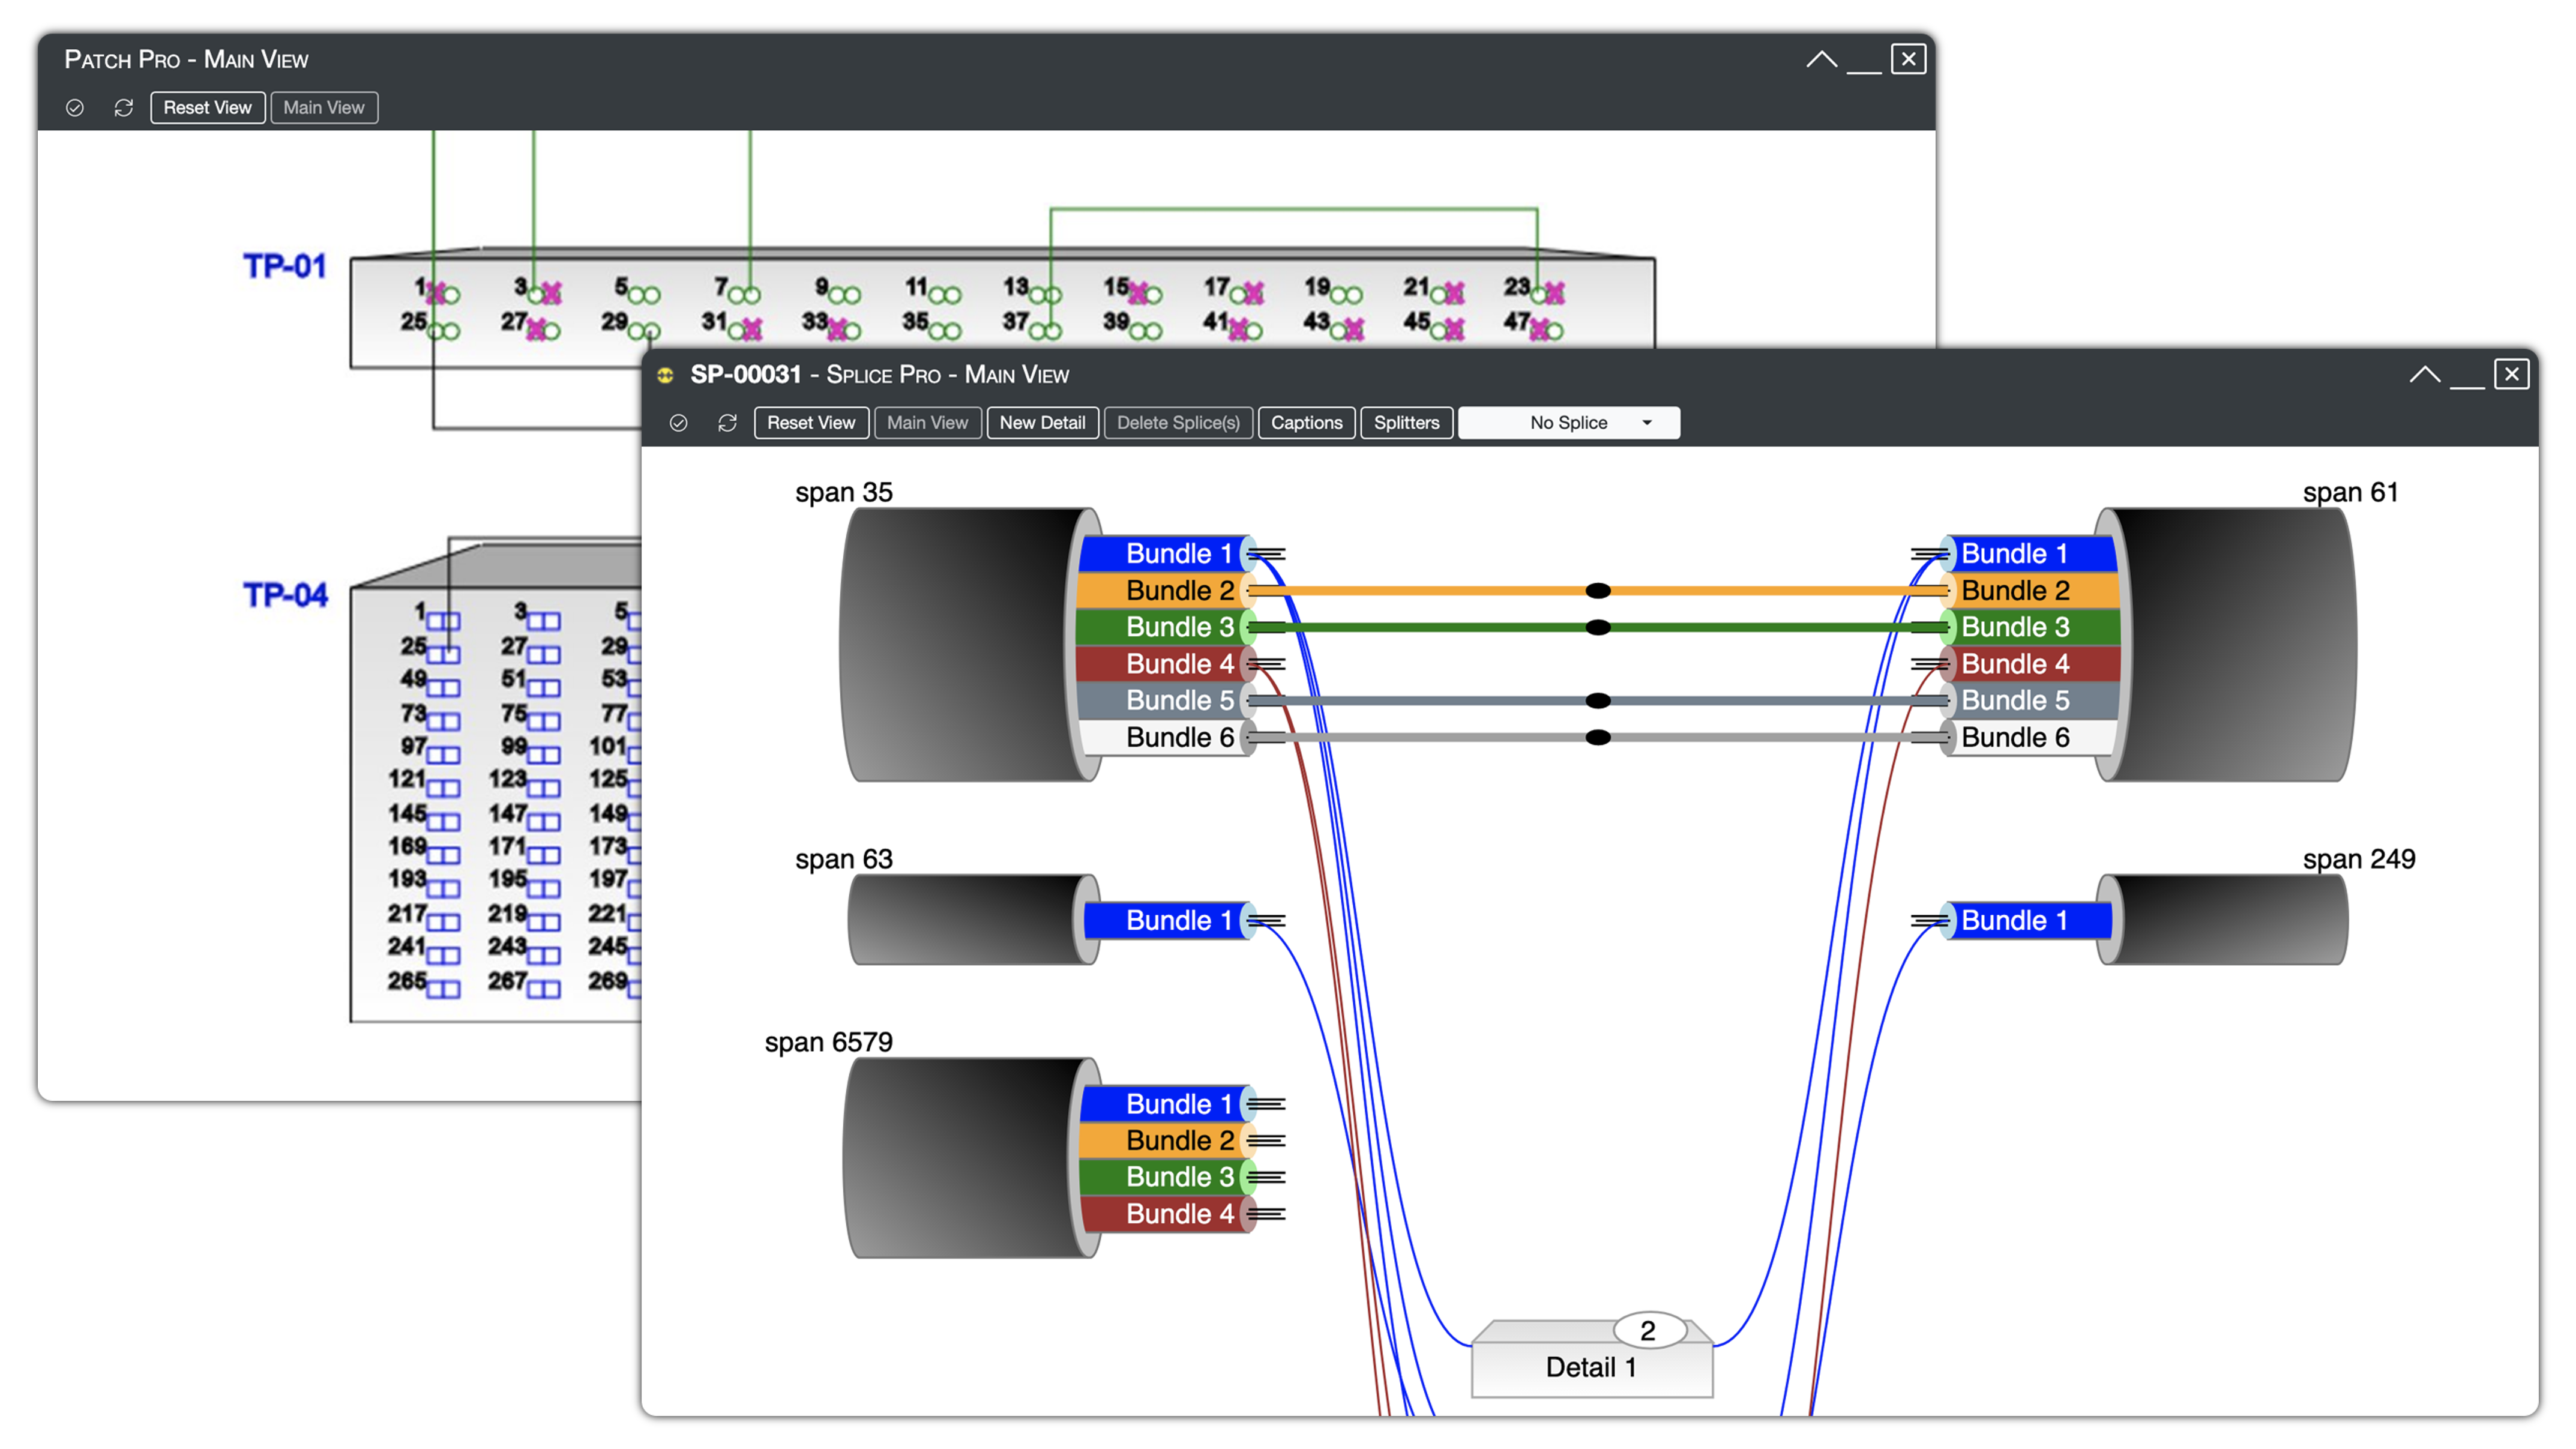Click TP-04 port 171 connector
This screenshot has width=2576, height=1449.
point(543,855)
